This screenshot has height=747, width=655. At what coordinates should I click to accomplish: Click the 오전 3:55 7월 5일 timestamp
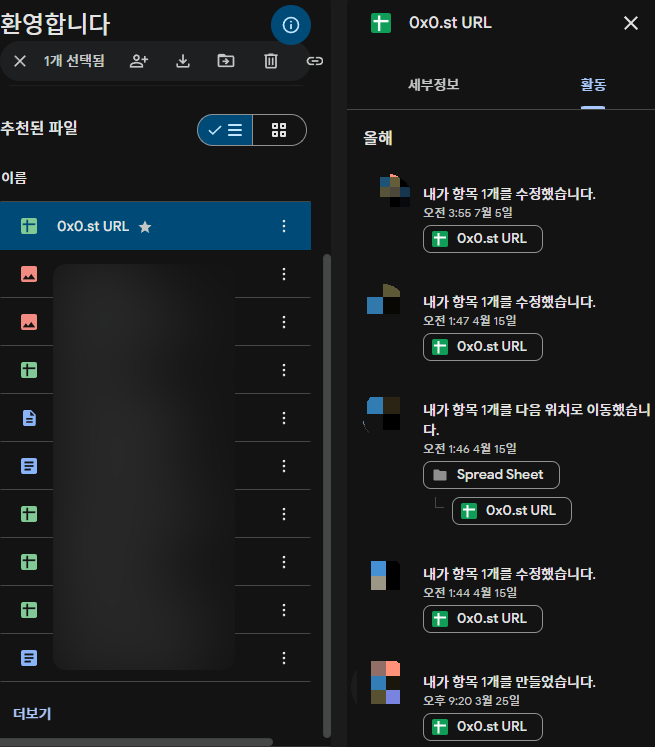coord(468,212)
